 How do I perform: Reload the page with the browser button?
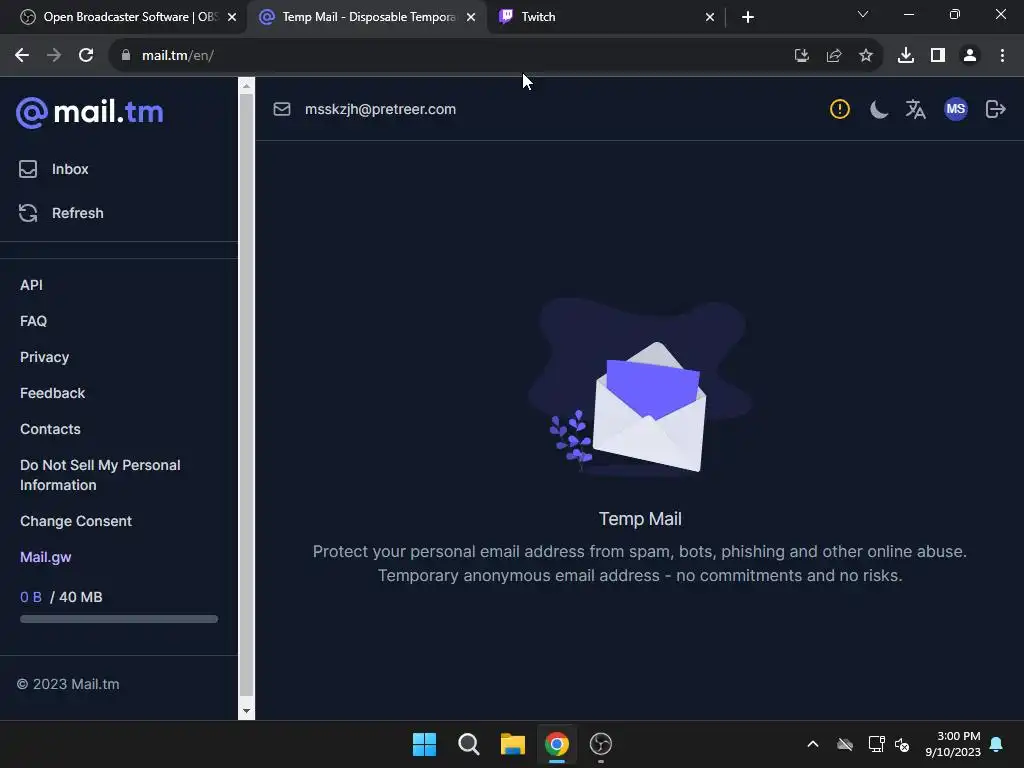pyautogui.click(x=86, y=56)
